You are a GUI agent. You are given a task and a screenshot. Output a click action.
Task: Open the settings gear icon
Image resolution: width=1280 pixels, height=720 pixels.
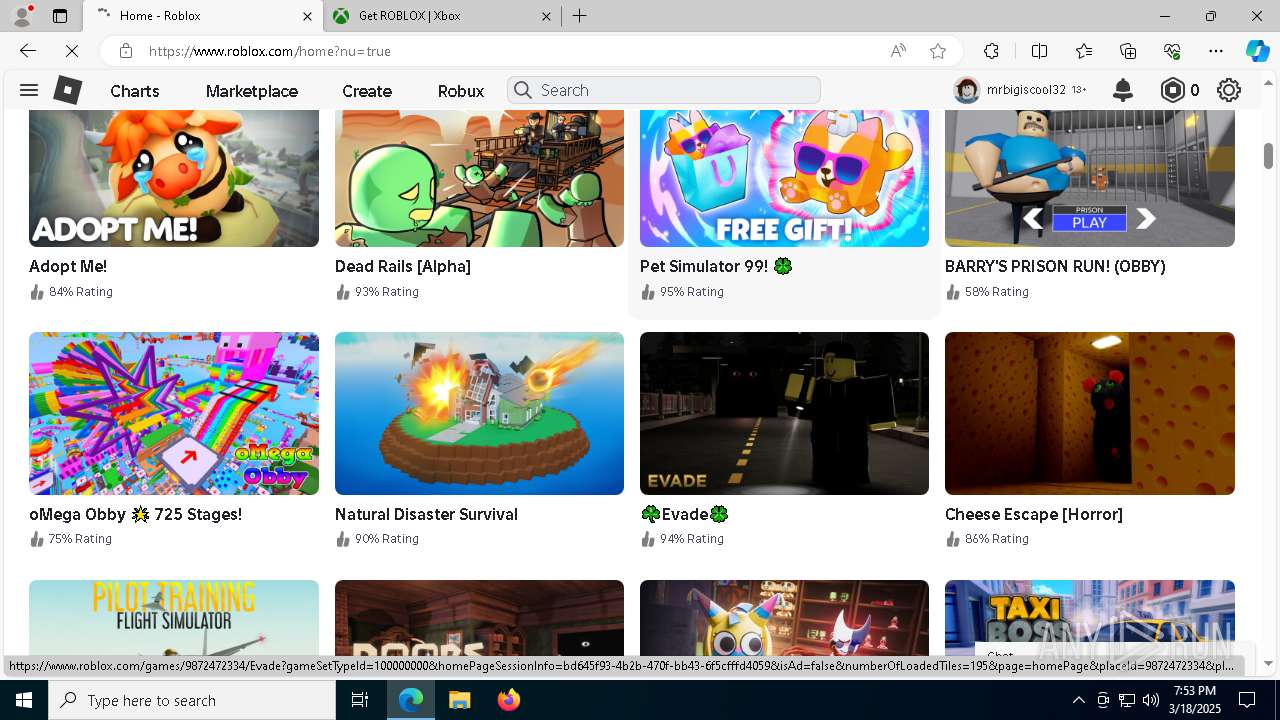[1229, 90]
